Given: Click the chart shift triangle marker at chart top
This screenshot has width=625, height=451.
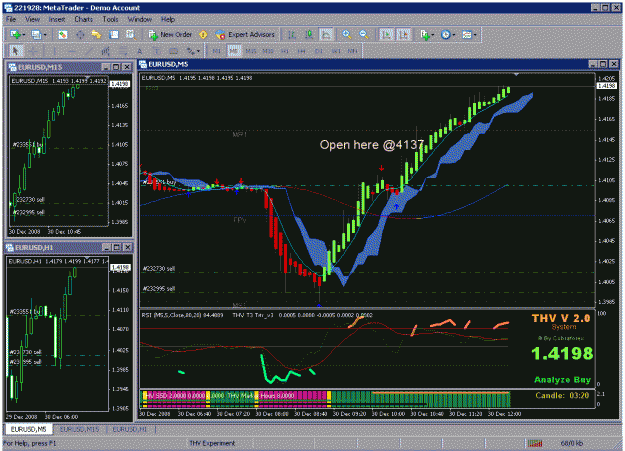Looking at the screenshot, I should 516,74.
